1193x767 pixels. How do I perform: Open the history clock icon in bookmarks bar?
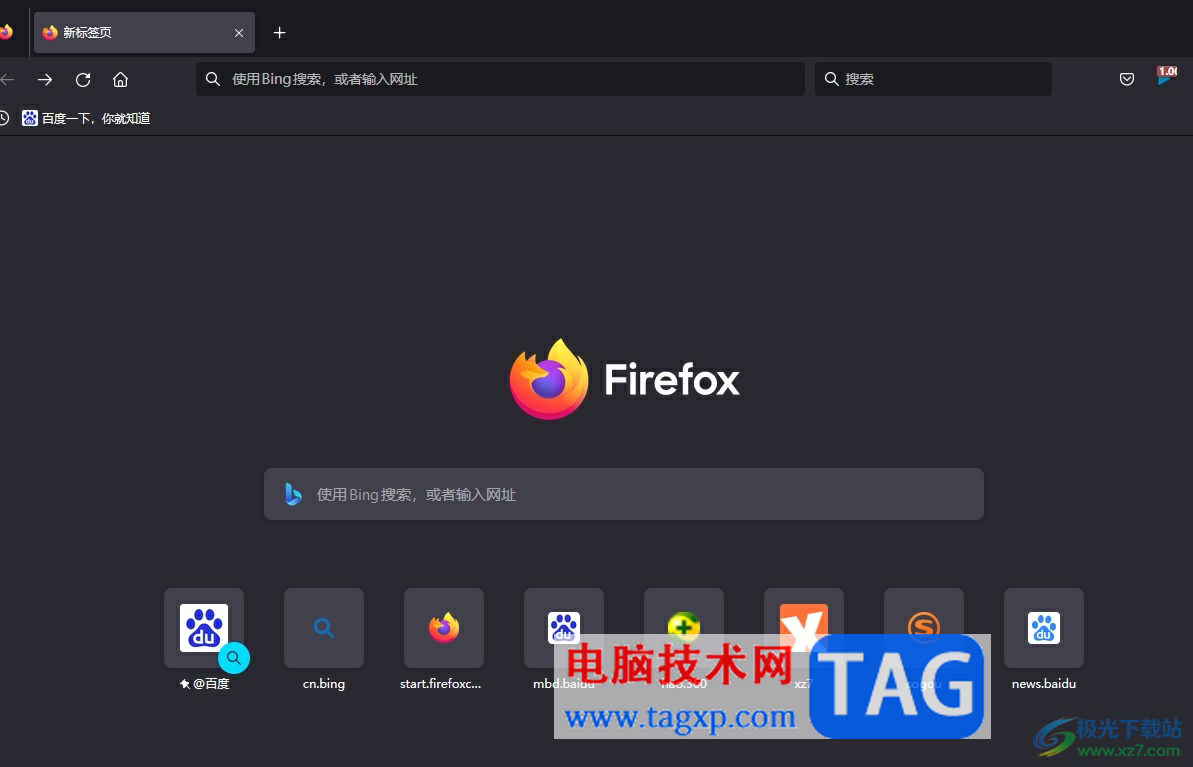4,118
